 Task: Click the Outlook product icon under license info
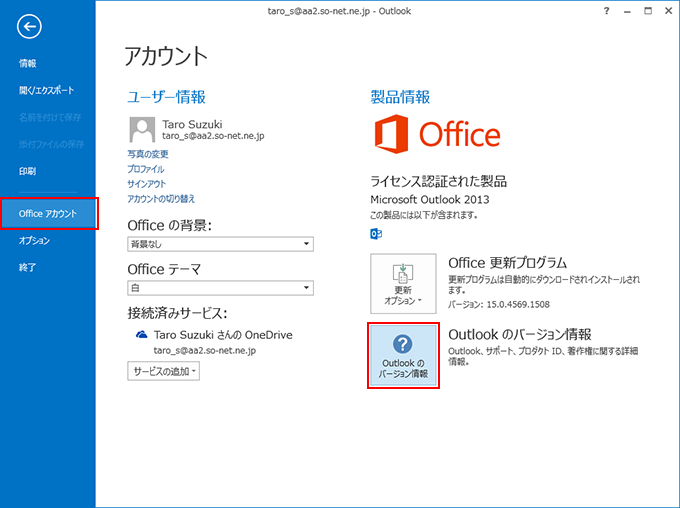tap(376, 233)
